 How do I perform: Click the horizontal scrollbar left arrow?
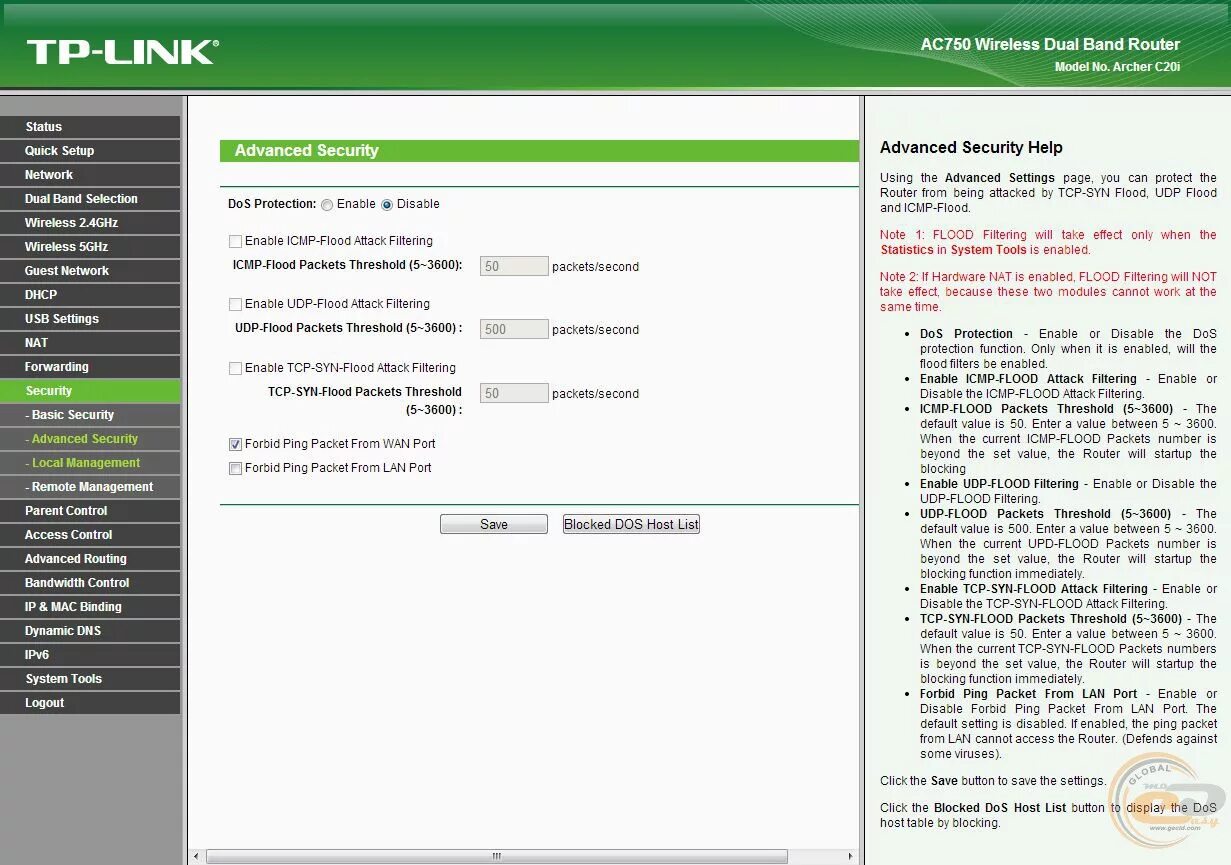click(196, 857)
